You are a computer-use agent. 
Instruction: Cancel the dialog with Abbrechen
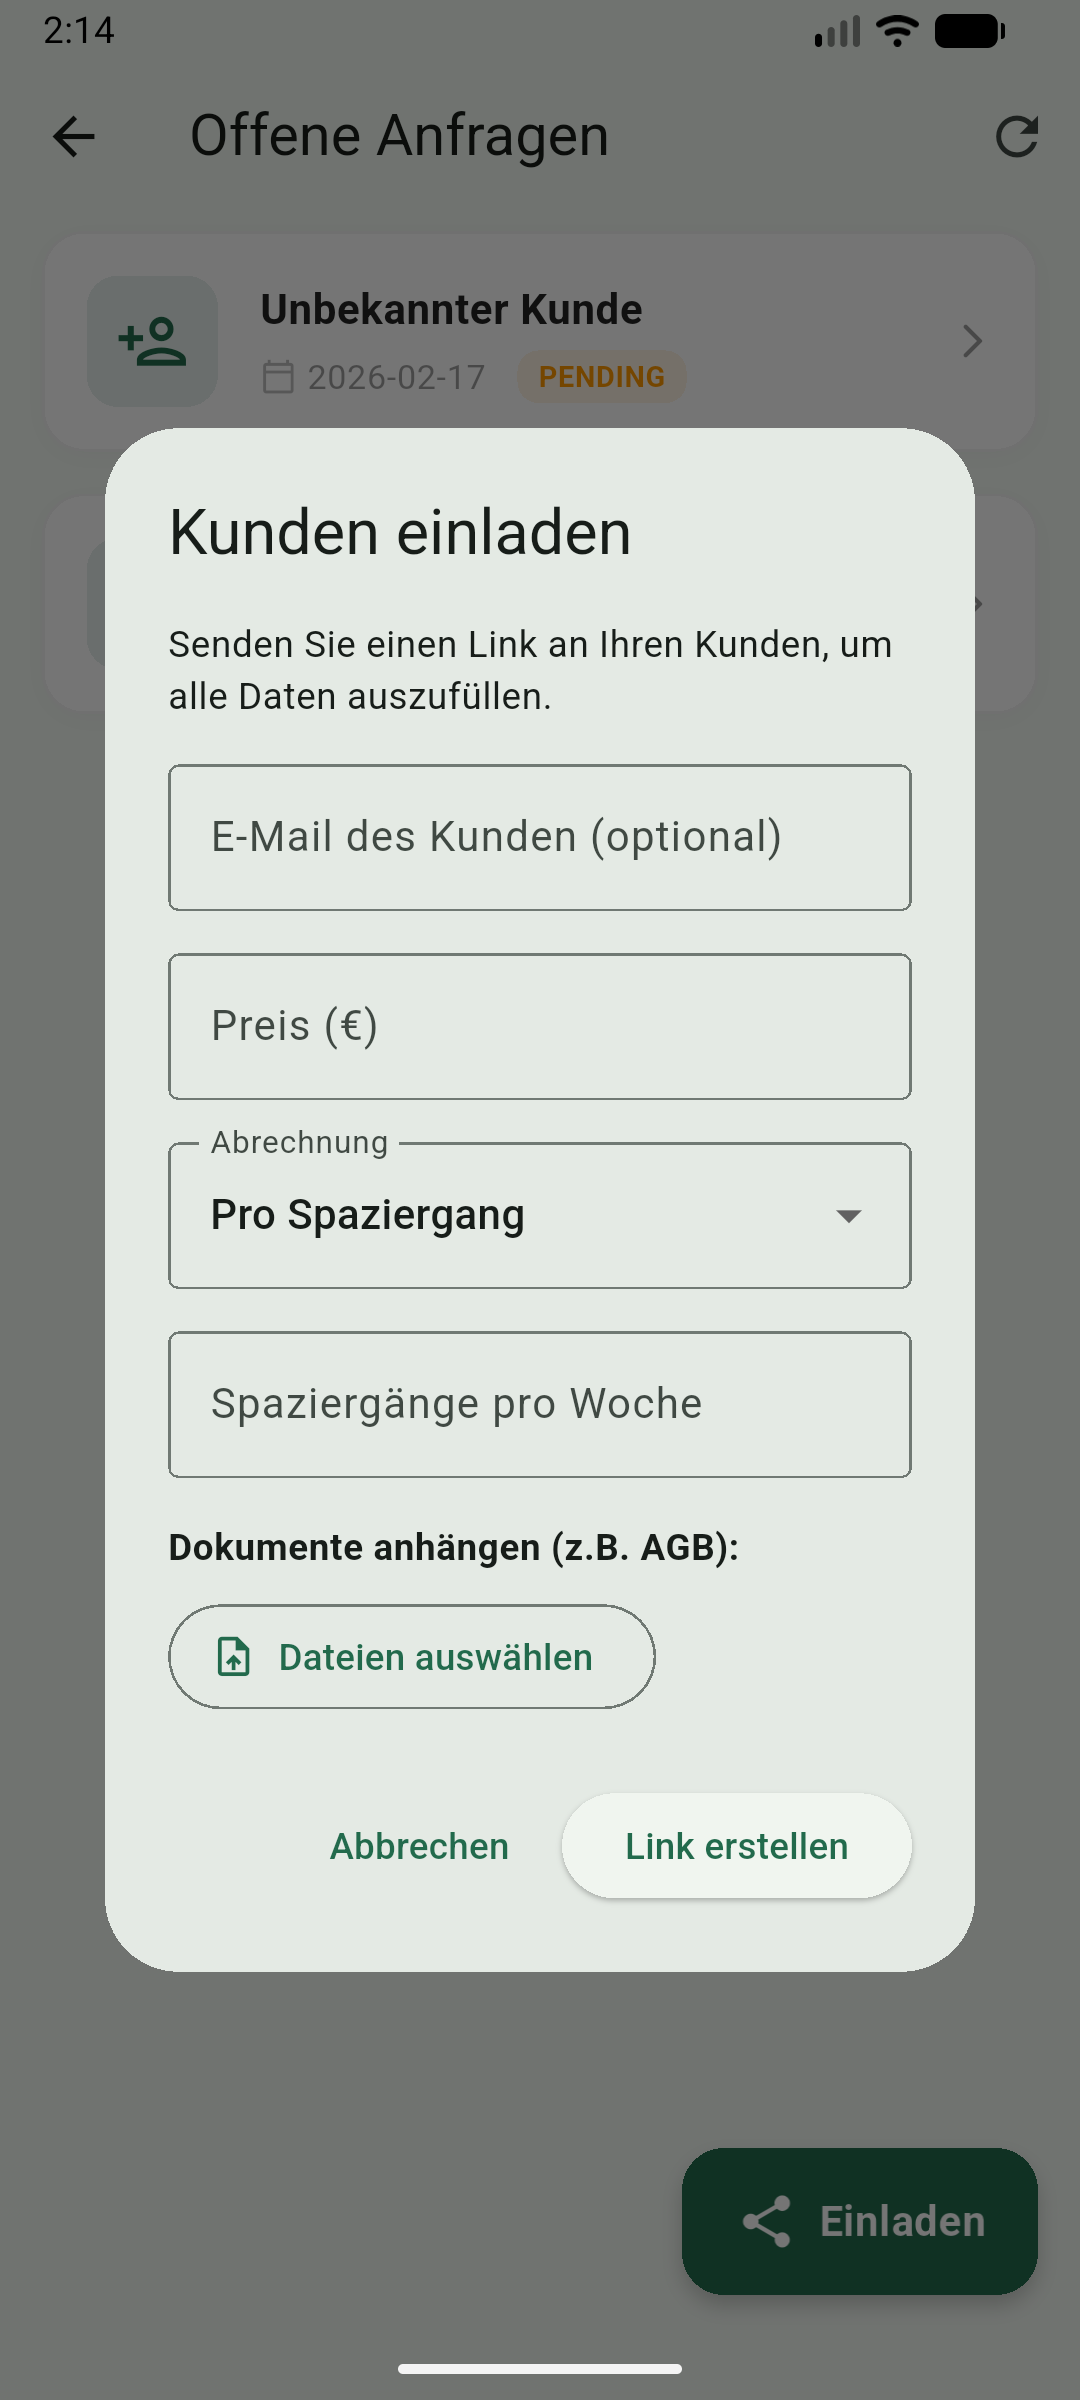[419, 1846]
